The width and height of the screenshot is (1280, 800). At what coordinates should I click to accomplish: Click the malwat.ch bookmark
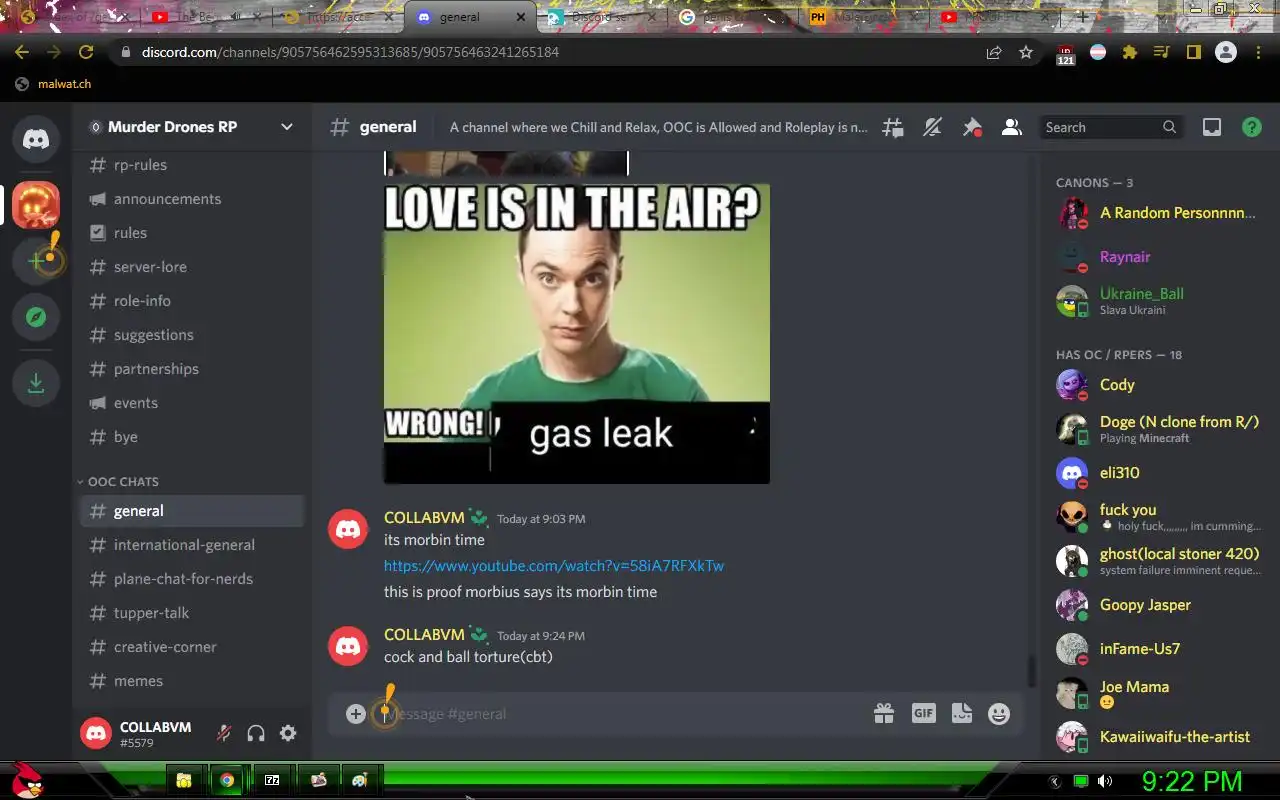[x=54, y=84]
